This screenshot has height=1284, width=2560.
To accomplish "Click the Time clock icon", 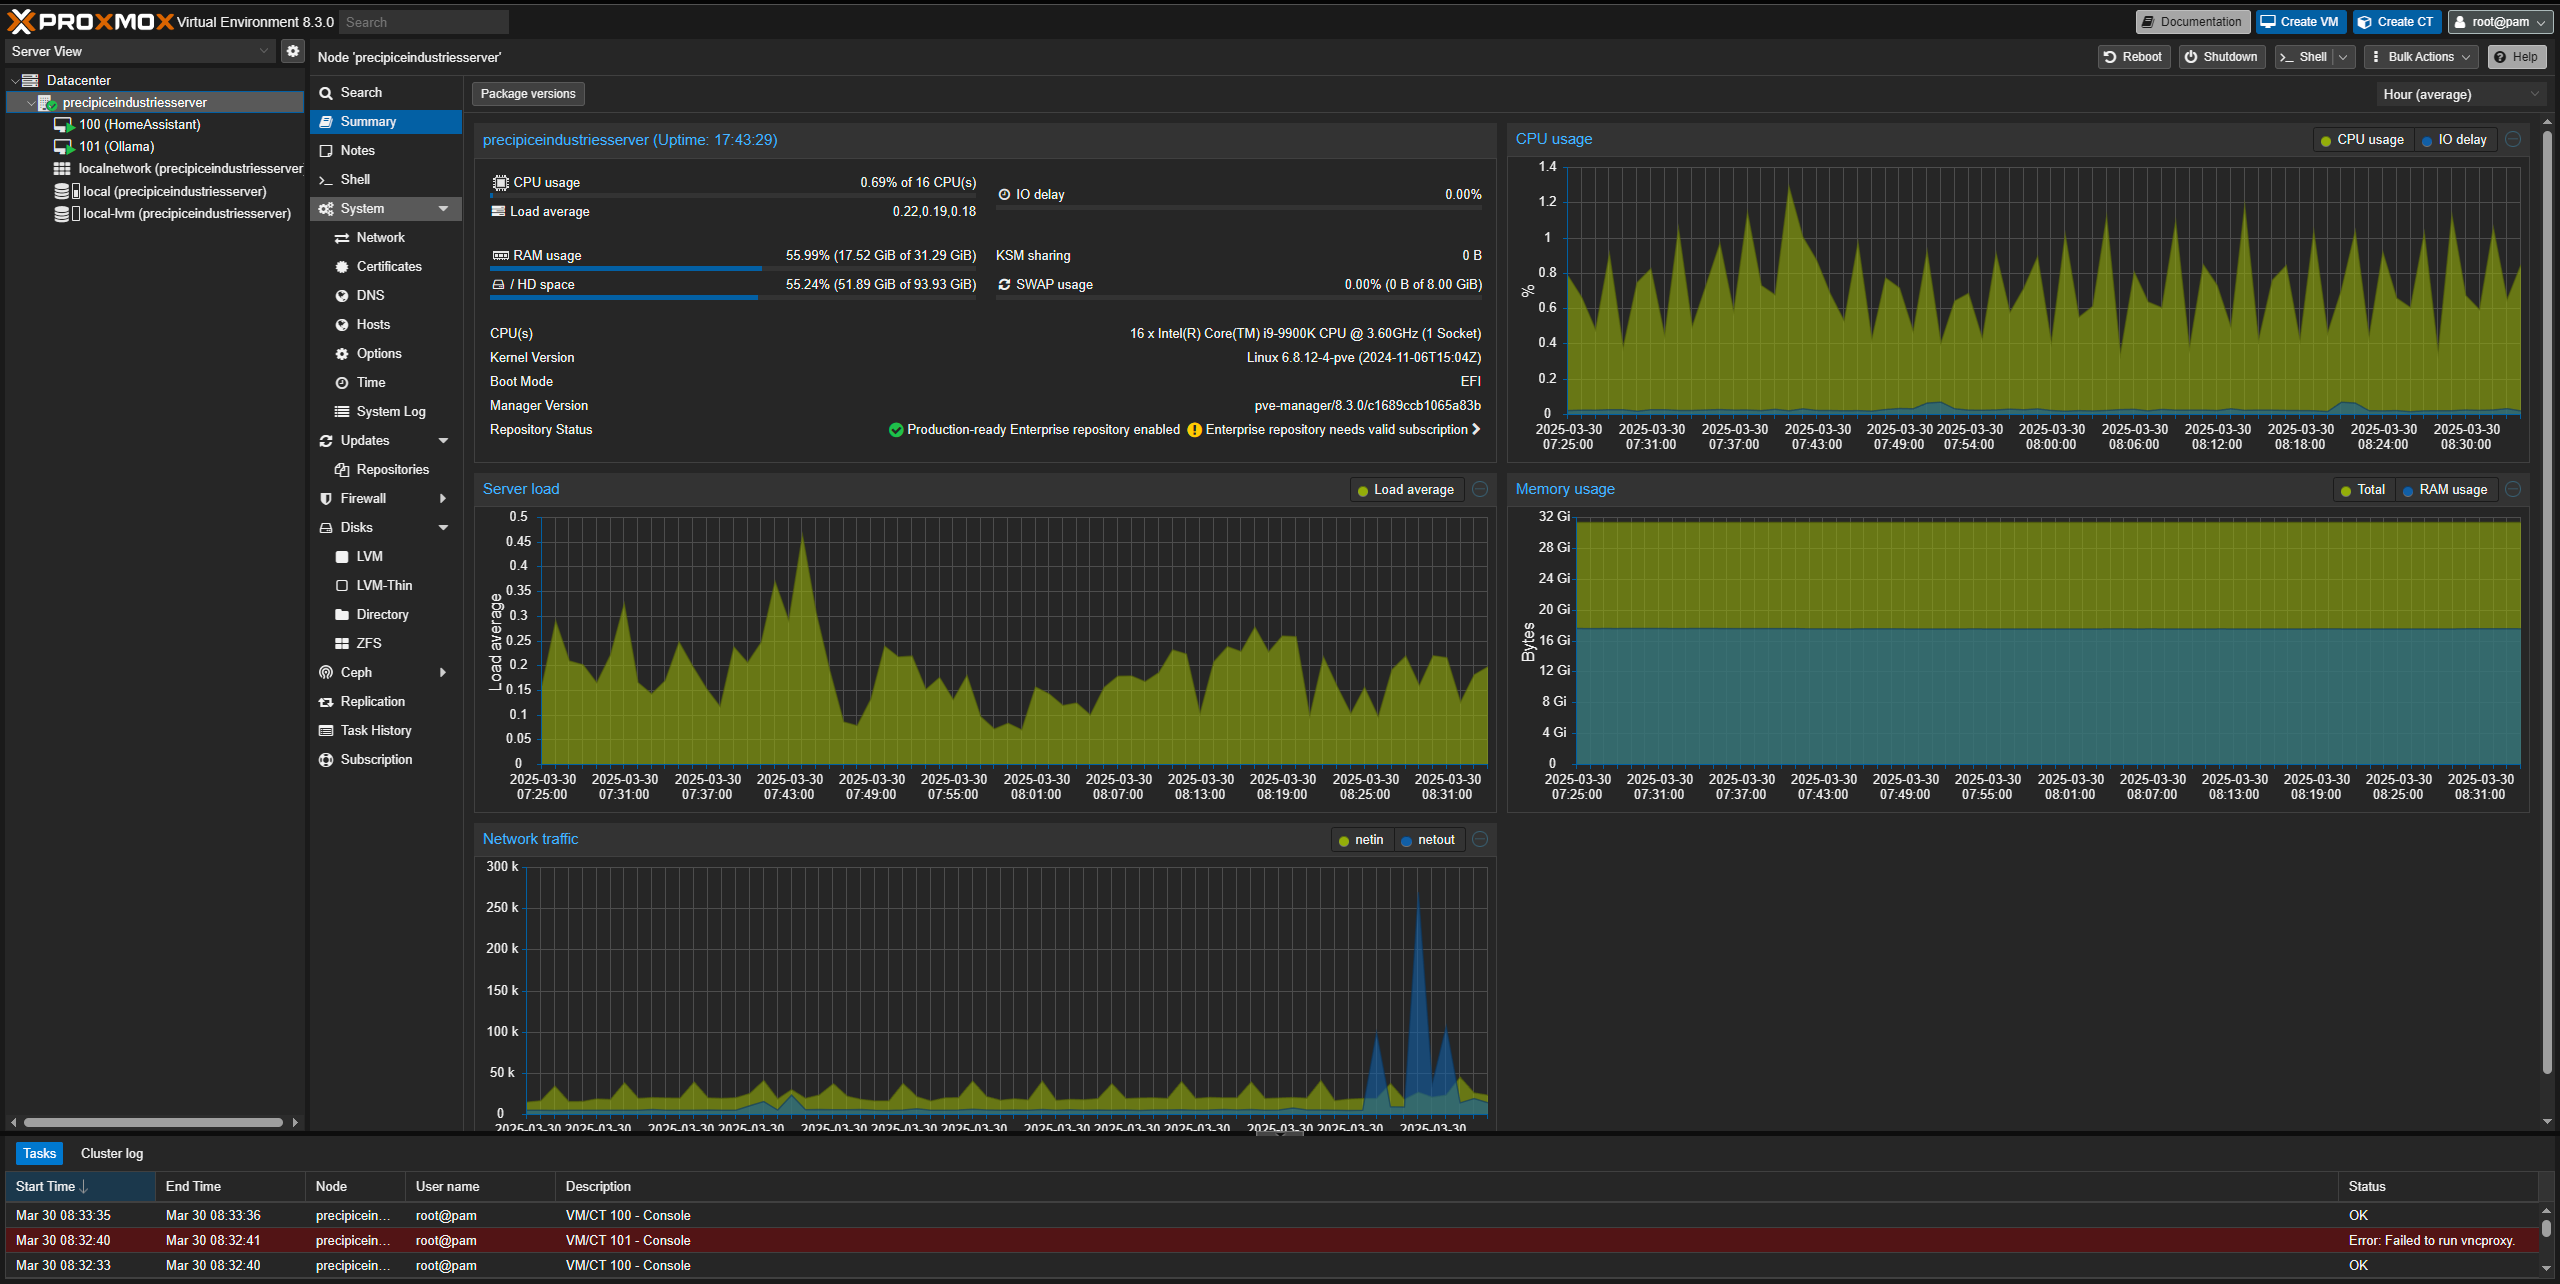I will (342, 383).
